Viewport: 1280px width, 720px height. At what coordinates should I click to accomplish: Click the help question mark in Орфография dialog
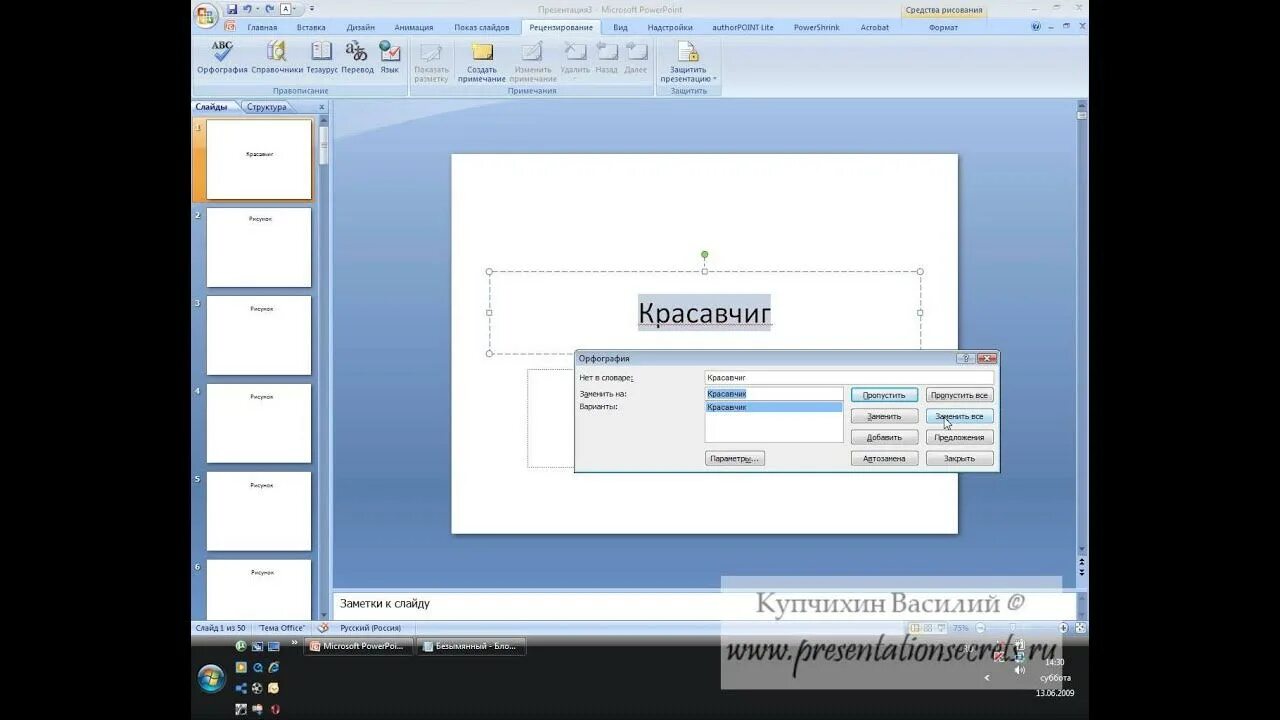(965, 358)
